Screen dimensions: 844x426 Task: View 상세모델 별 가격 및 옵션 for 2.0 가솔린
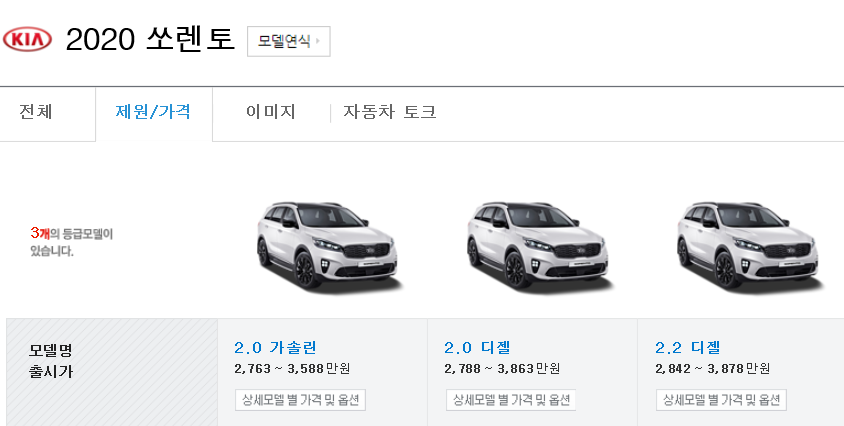[x=300, y=400]
